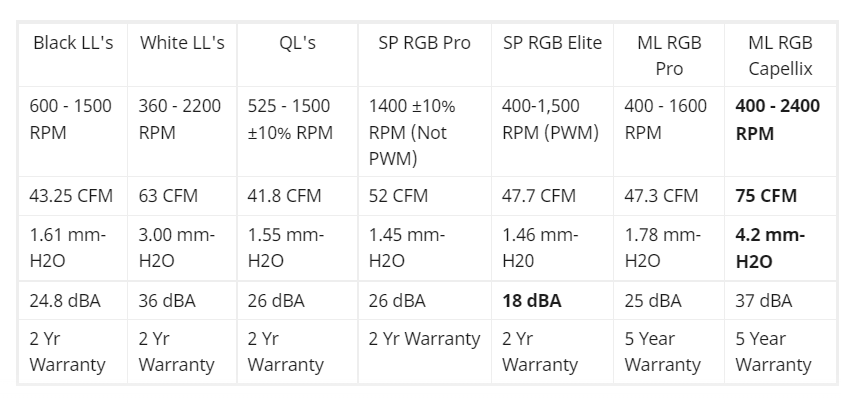Click the bold 75 CFM cell

click(780, 196)
